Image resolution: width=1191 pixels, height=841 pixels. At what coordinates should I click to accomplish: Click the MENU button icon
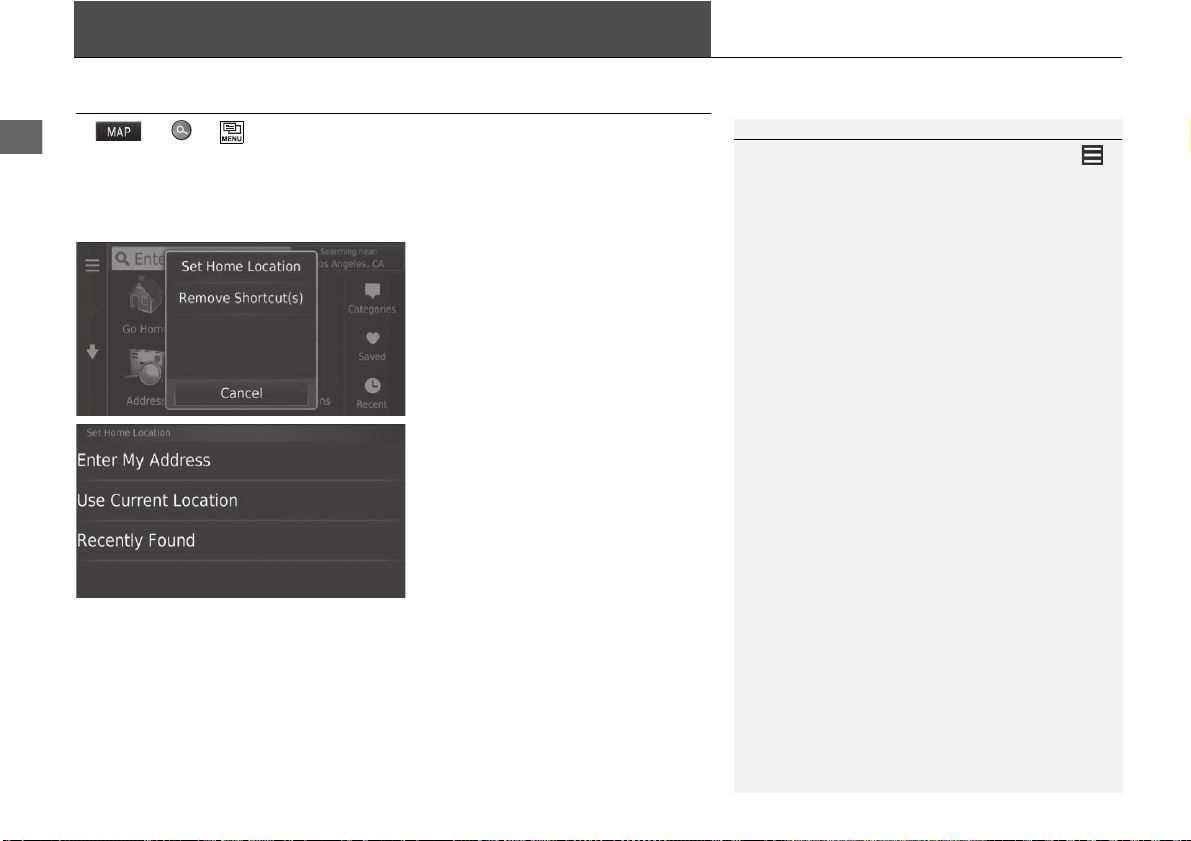click(x=232, y=132)
